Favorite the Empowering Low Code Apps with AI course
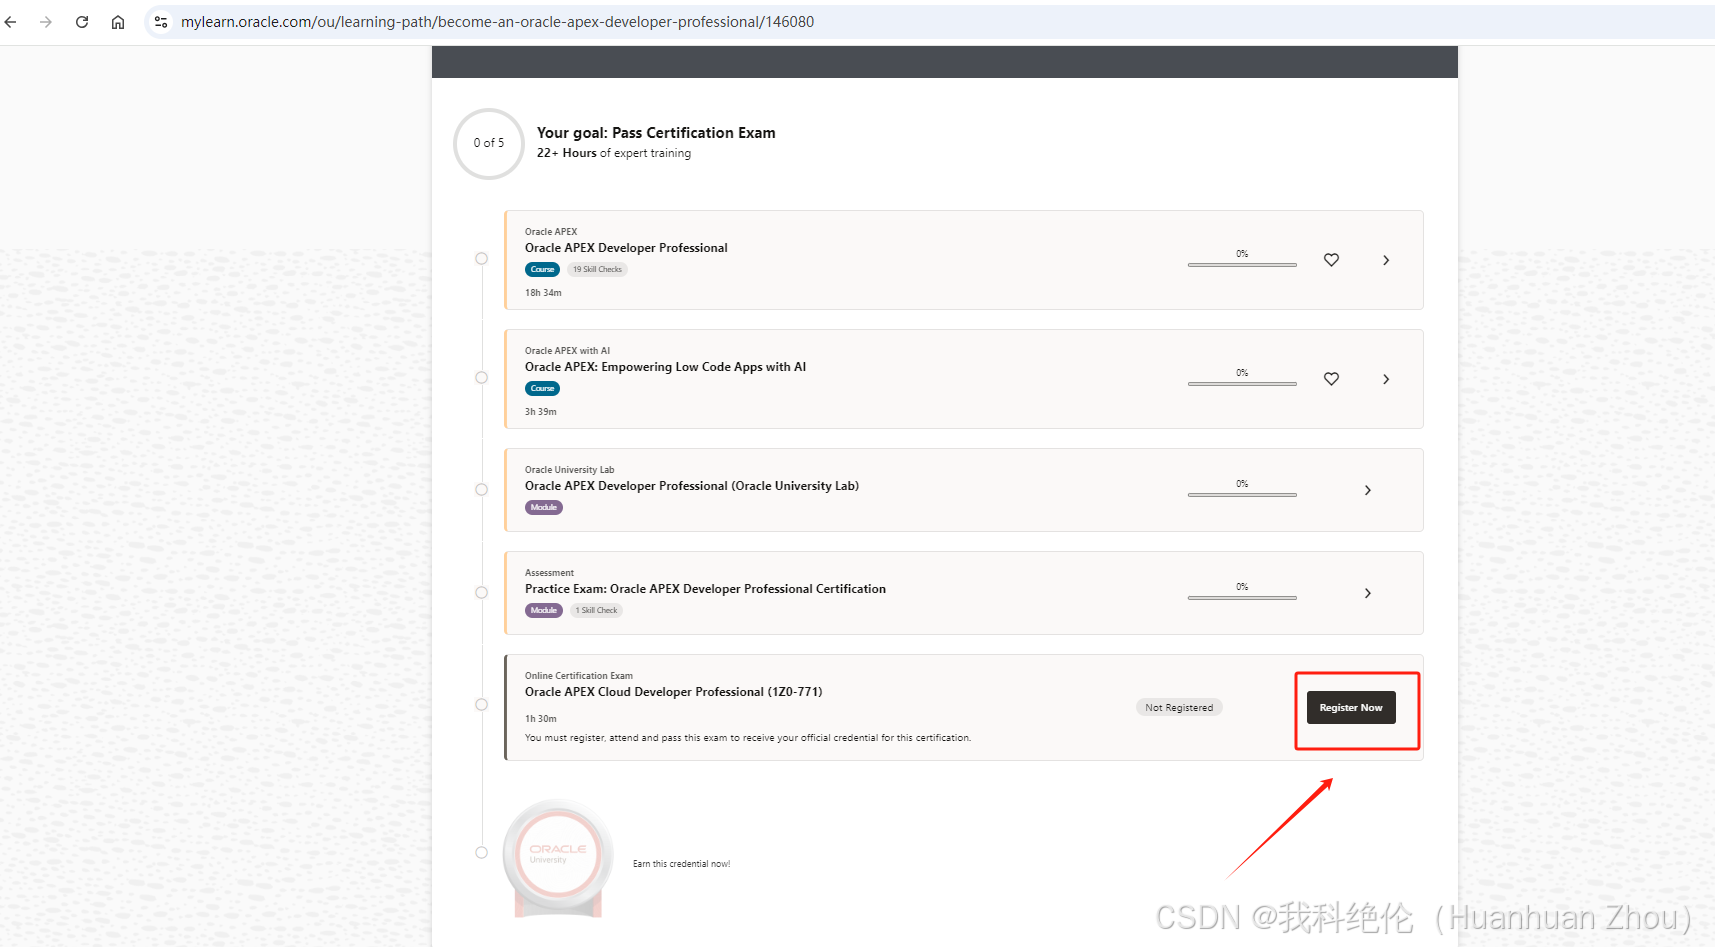The width and height of the screenshot is (1715, 947). (x=1331, y=379)
